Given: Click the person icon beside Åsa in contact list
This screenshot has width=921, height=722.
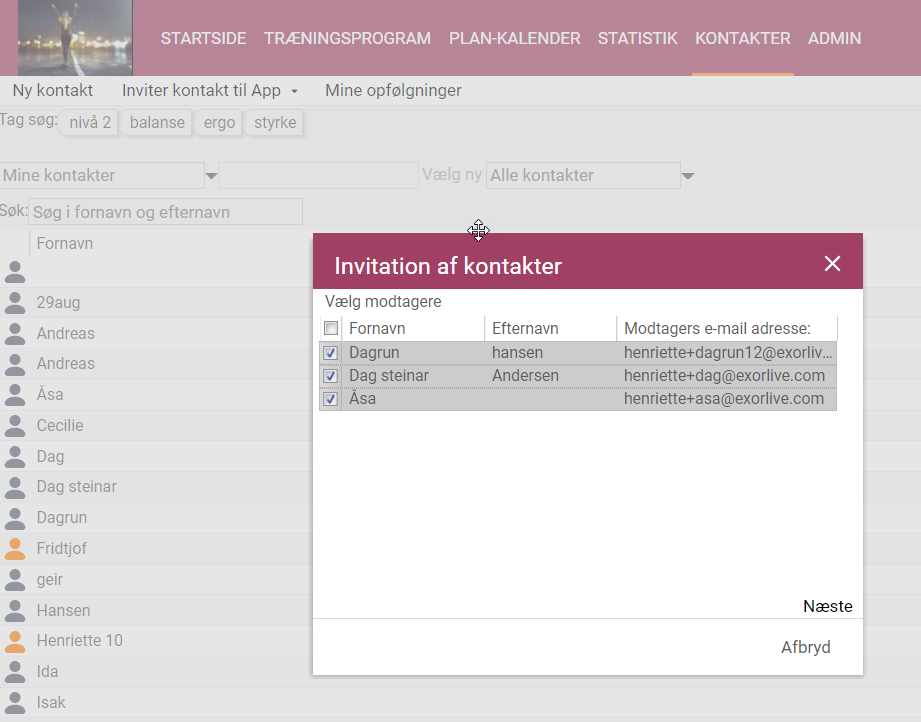Looking at the screenshot, I should 15,395.
